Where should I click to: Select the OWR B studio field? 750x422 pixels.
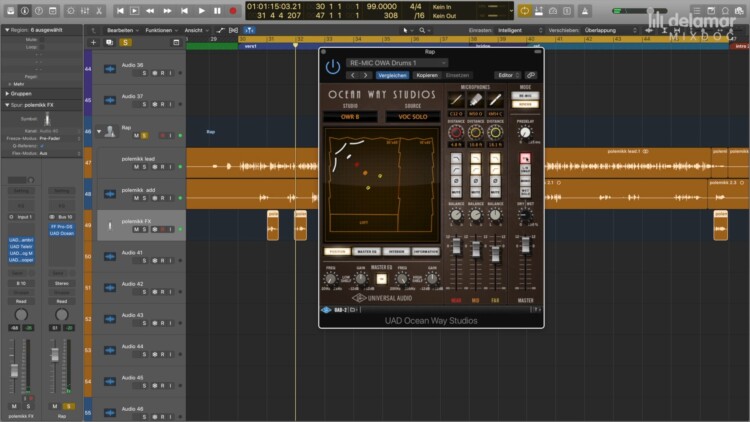[x=350, y=117]
